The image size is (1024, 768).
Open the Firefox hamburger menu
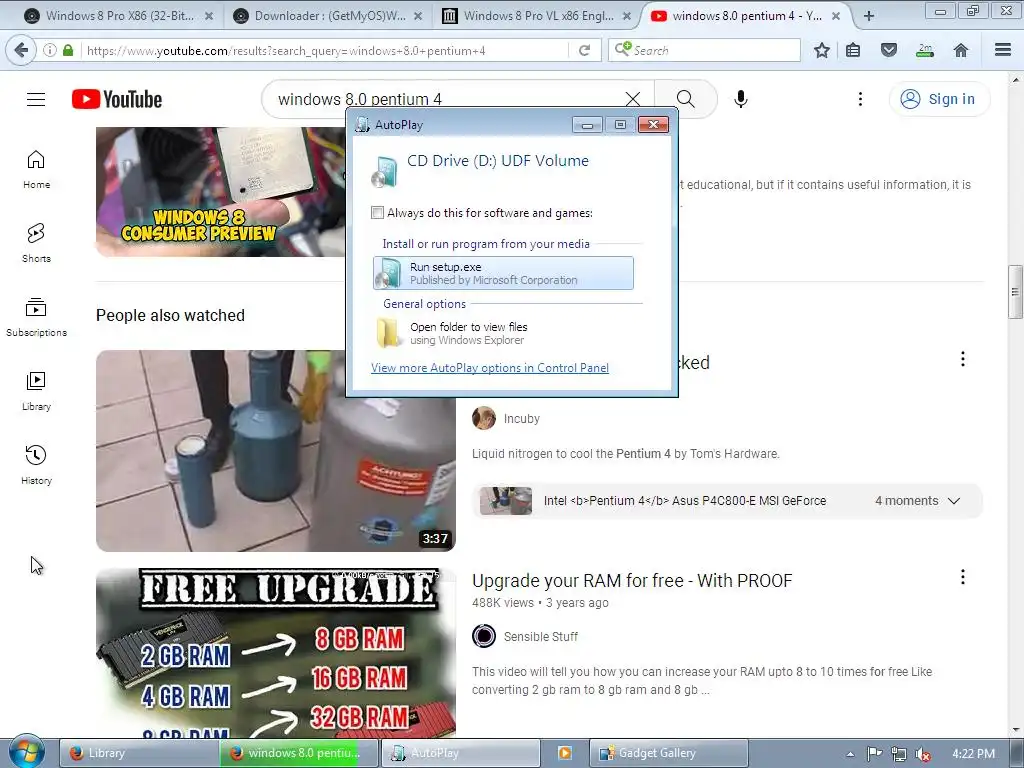click(x=1003, y=50)
